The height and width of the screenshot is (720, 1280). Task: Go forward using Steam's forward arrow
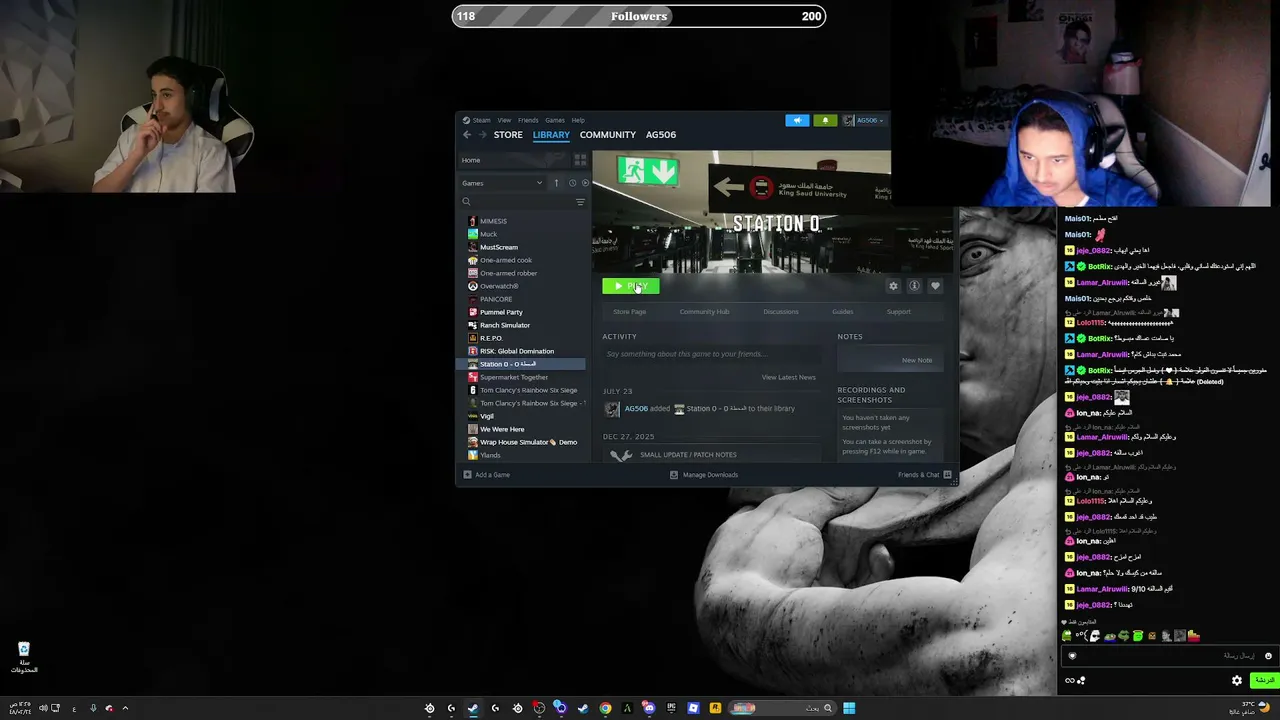pos(482,135)
